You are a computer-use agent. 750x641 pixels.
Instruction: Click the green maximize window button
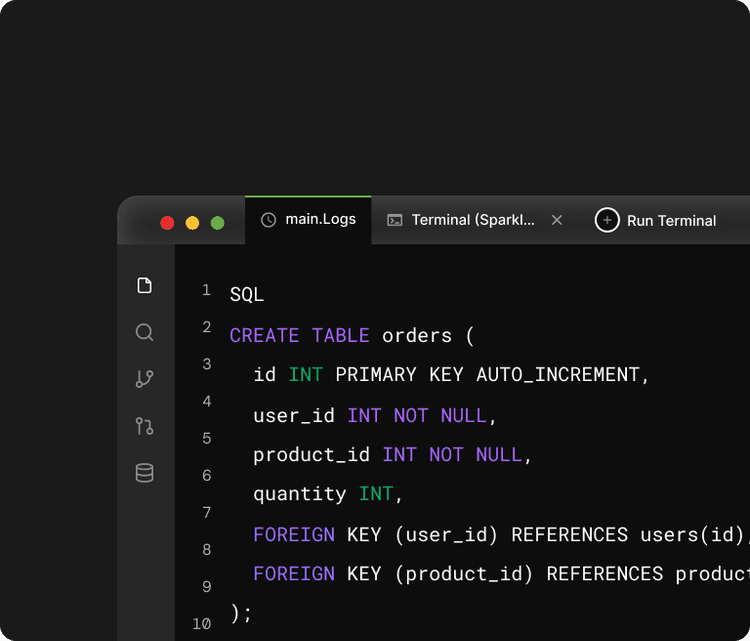[217, 223]
